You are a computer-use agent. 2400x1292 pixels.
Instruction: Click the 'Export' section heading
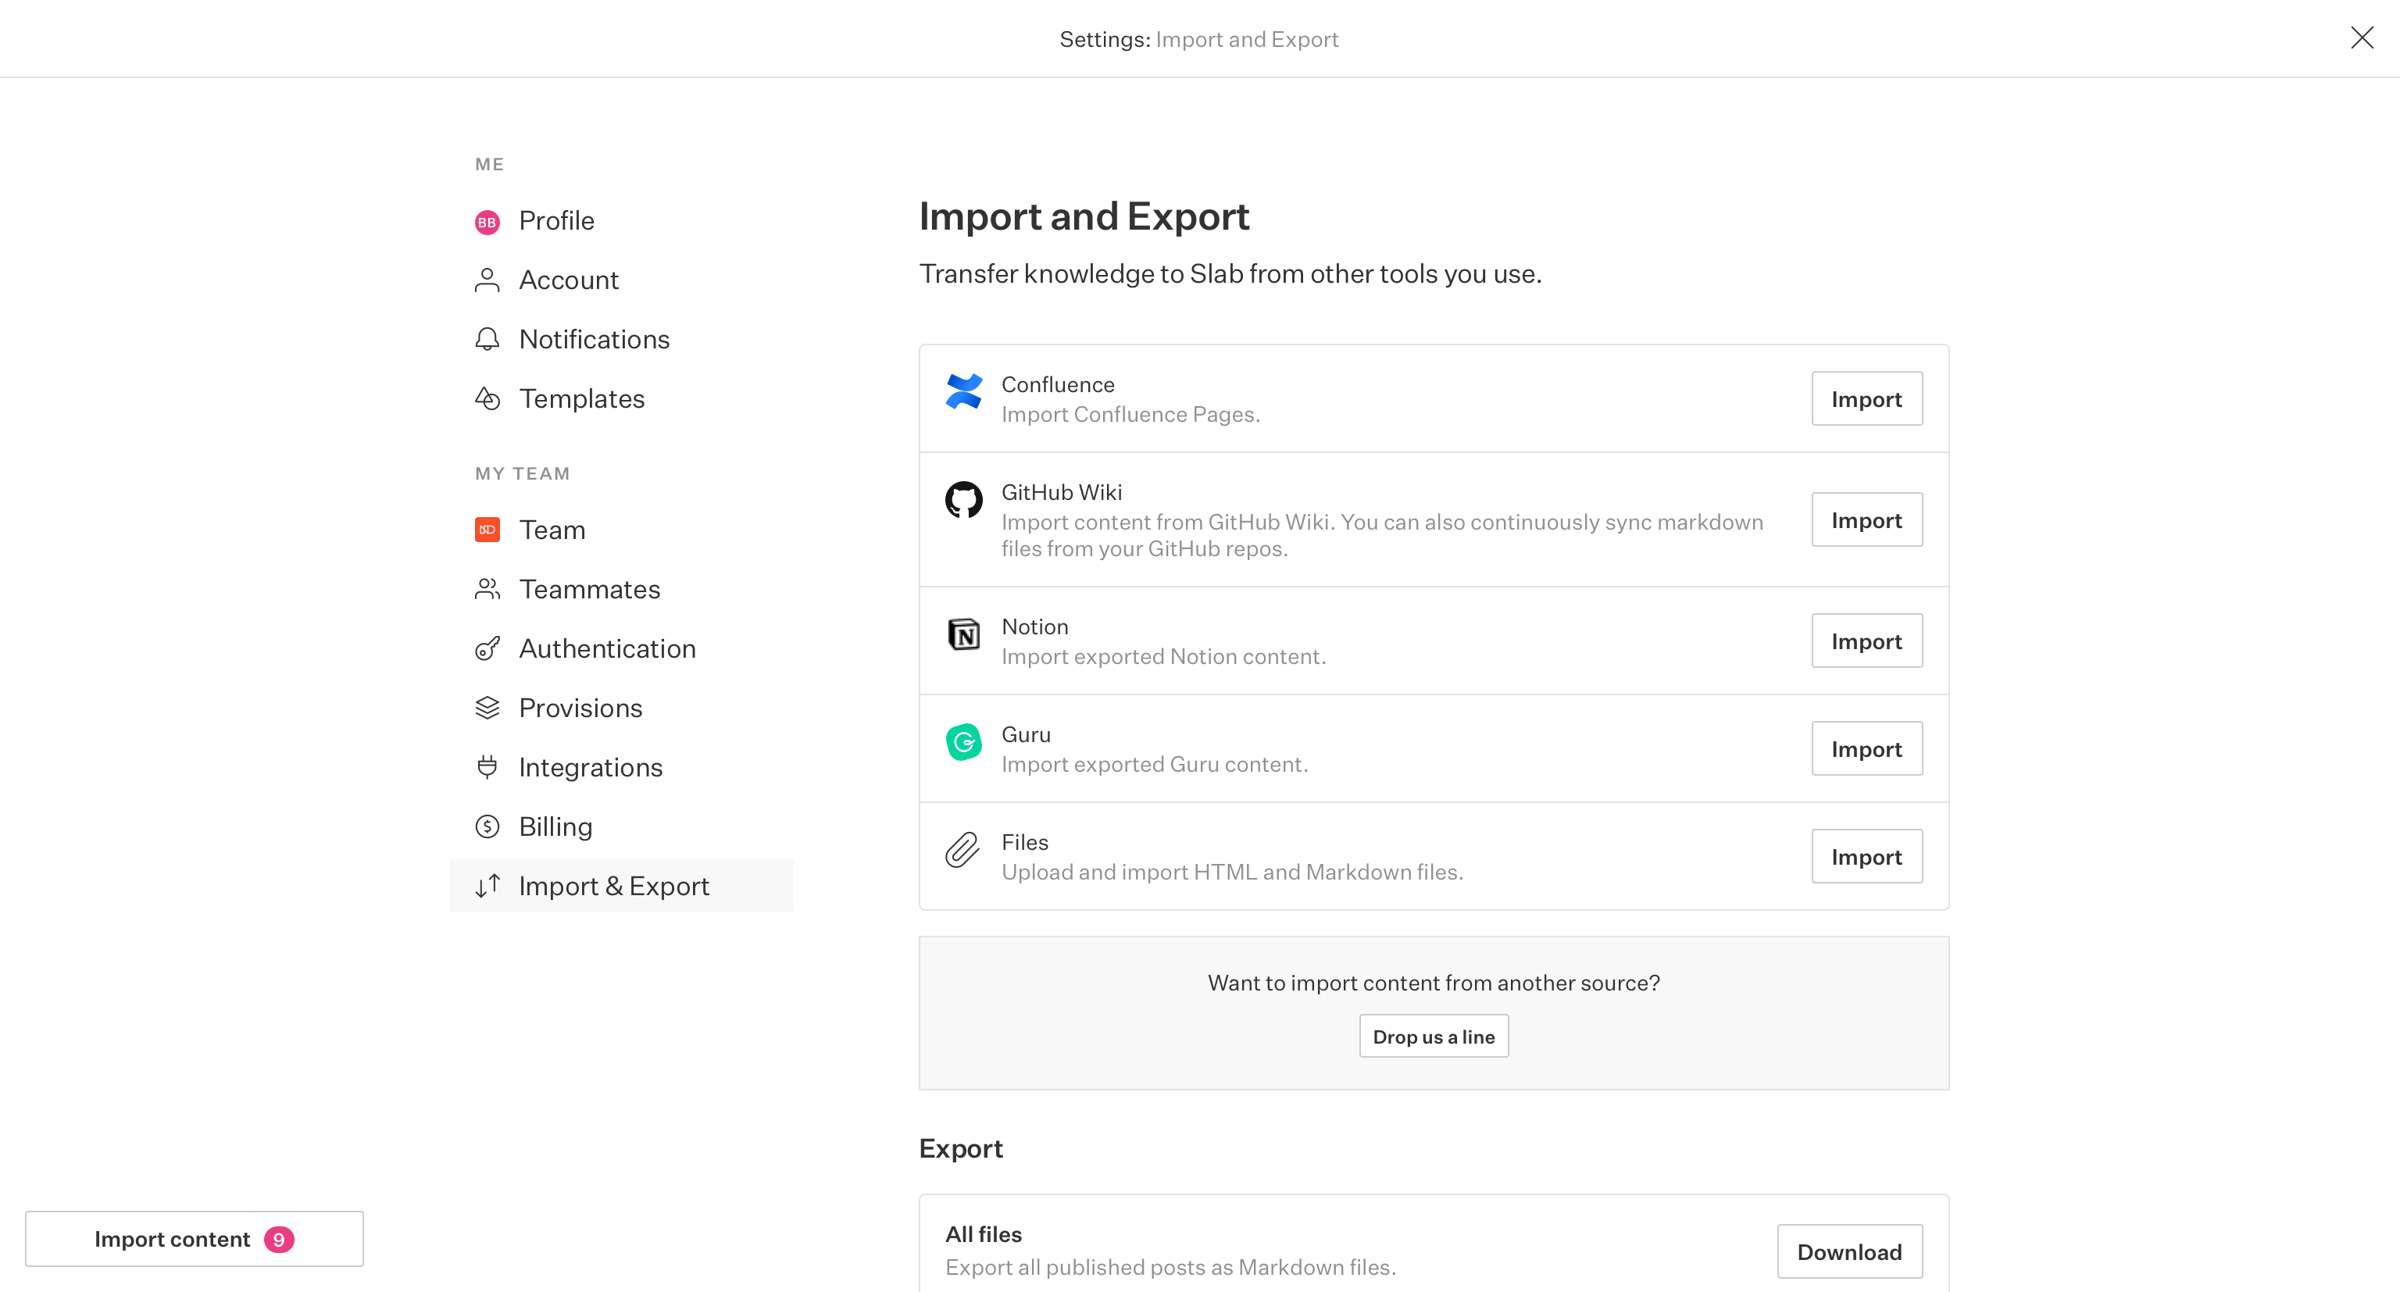(x=960, y=1148)
